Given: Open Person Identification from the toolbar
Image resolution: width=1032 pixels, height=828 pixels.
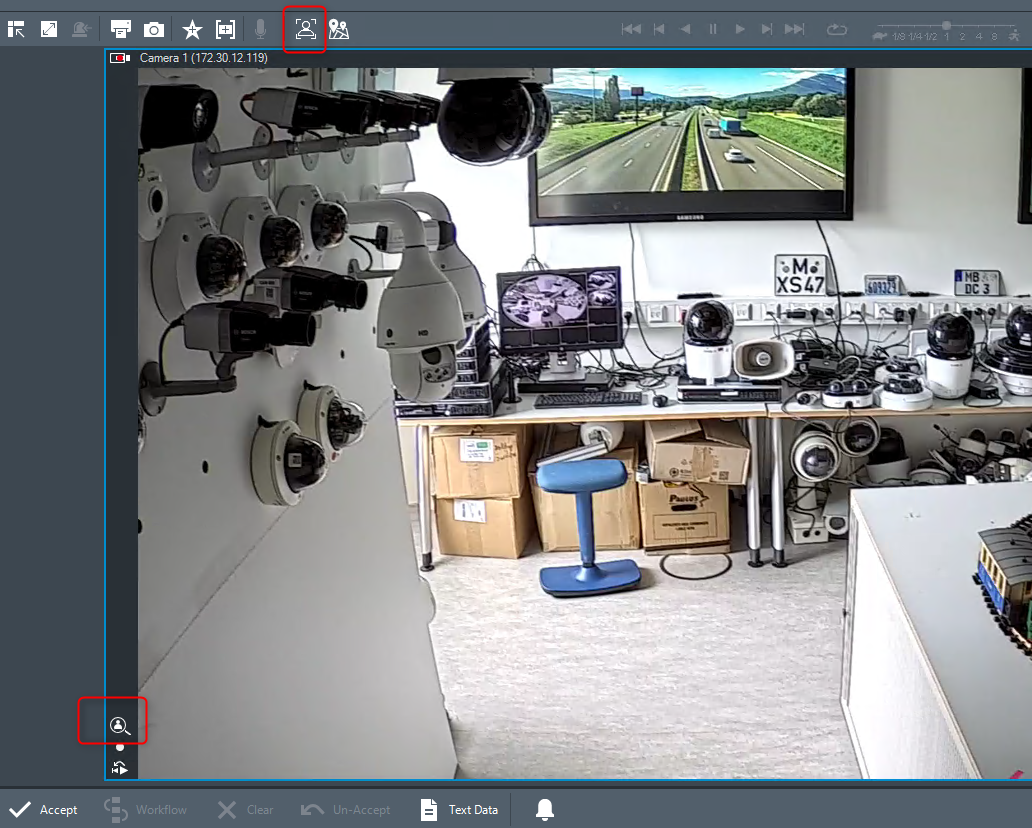Looking at the screenshot, I should pyautogui.click(x=305, y=29).
